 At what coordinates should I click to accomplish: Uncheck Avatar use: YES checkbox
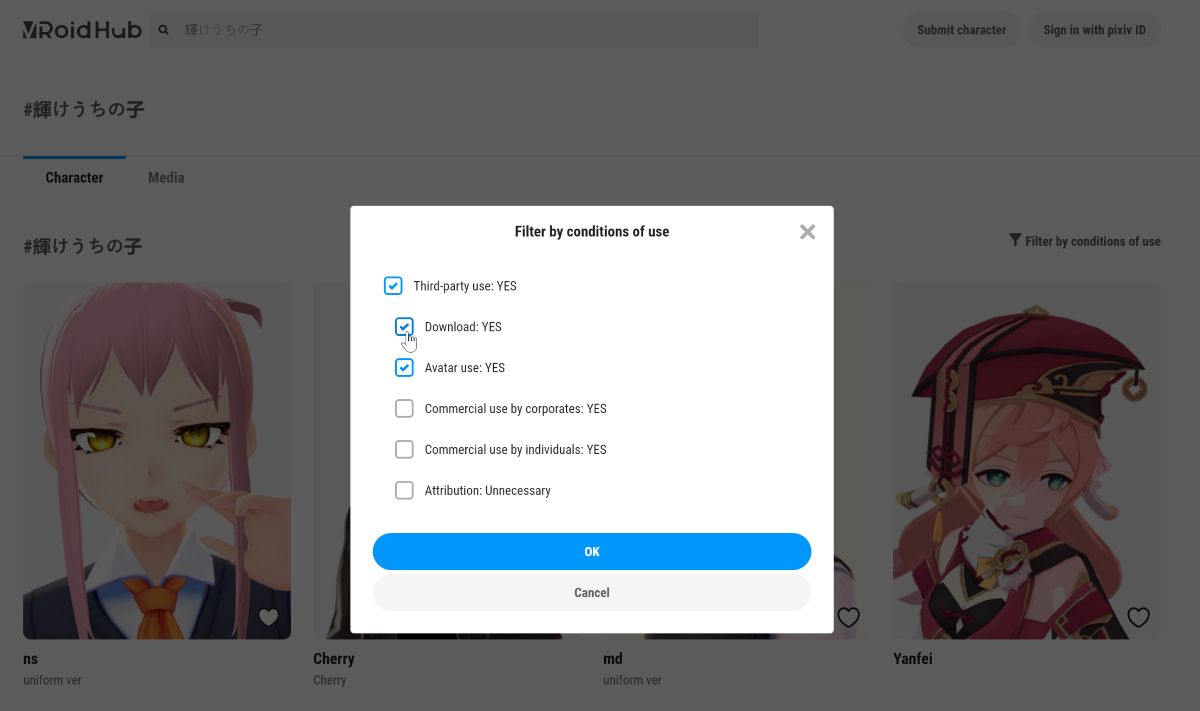(404, 368)
